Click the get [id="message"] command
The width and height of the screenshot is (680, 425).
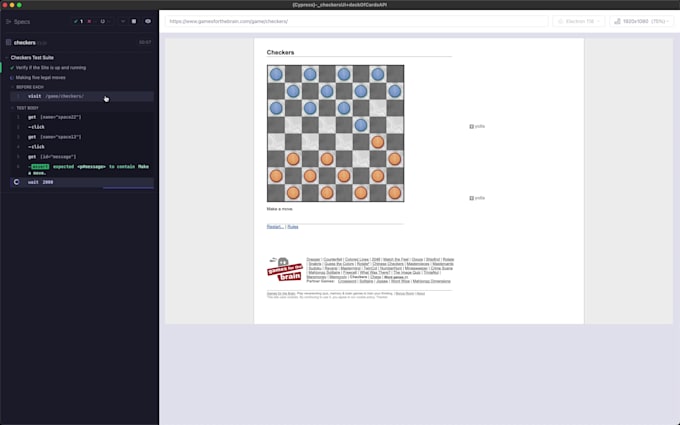coord(82,157)
